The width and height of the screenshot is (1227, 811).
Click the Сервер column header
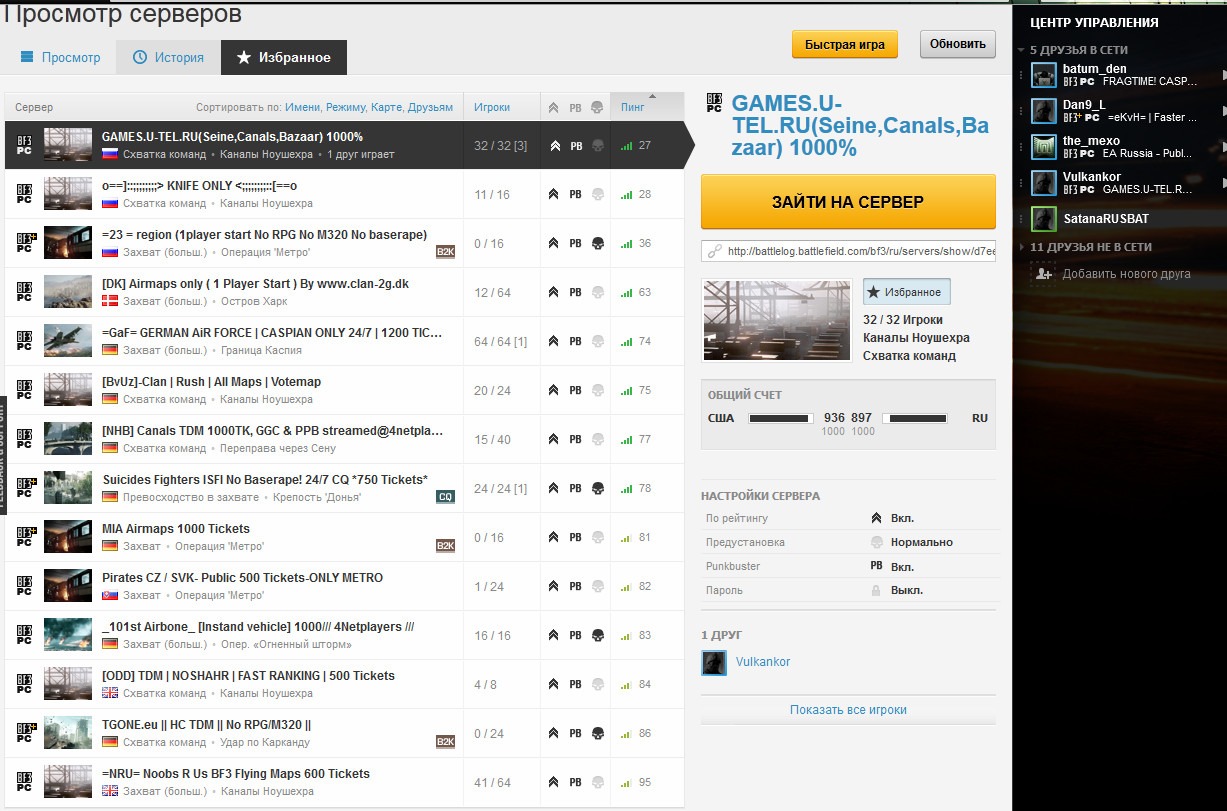point(35,107)
